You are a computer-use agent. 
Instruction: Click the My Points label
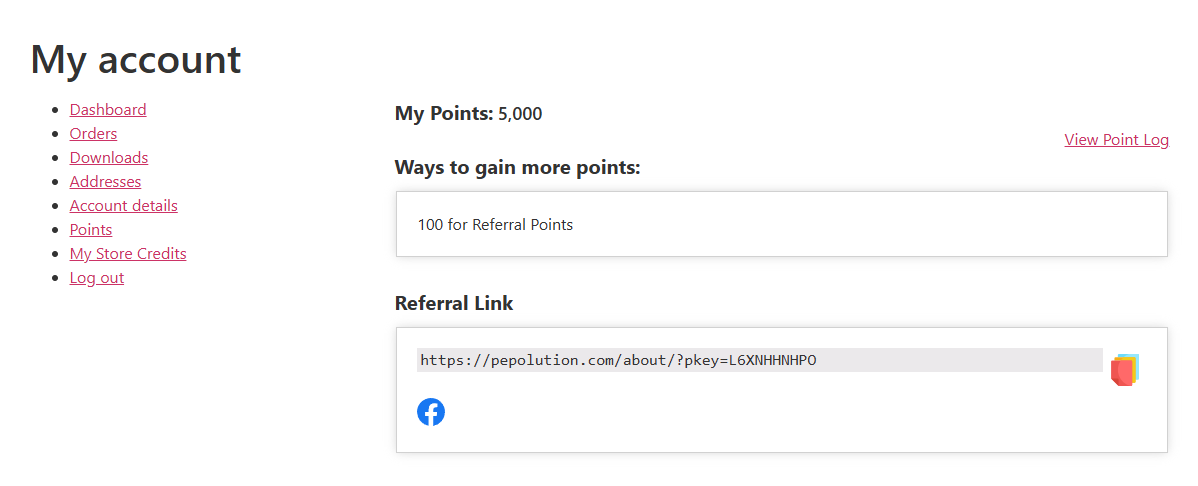click(x=444, y=114)
